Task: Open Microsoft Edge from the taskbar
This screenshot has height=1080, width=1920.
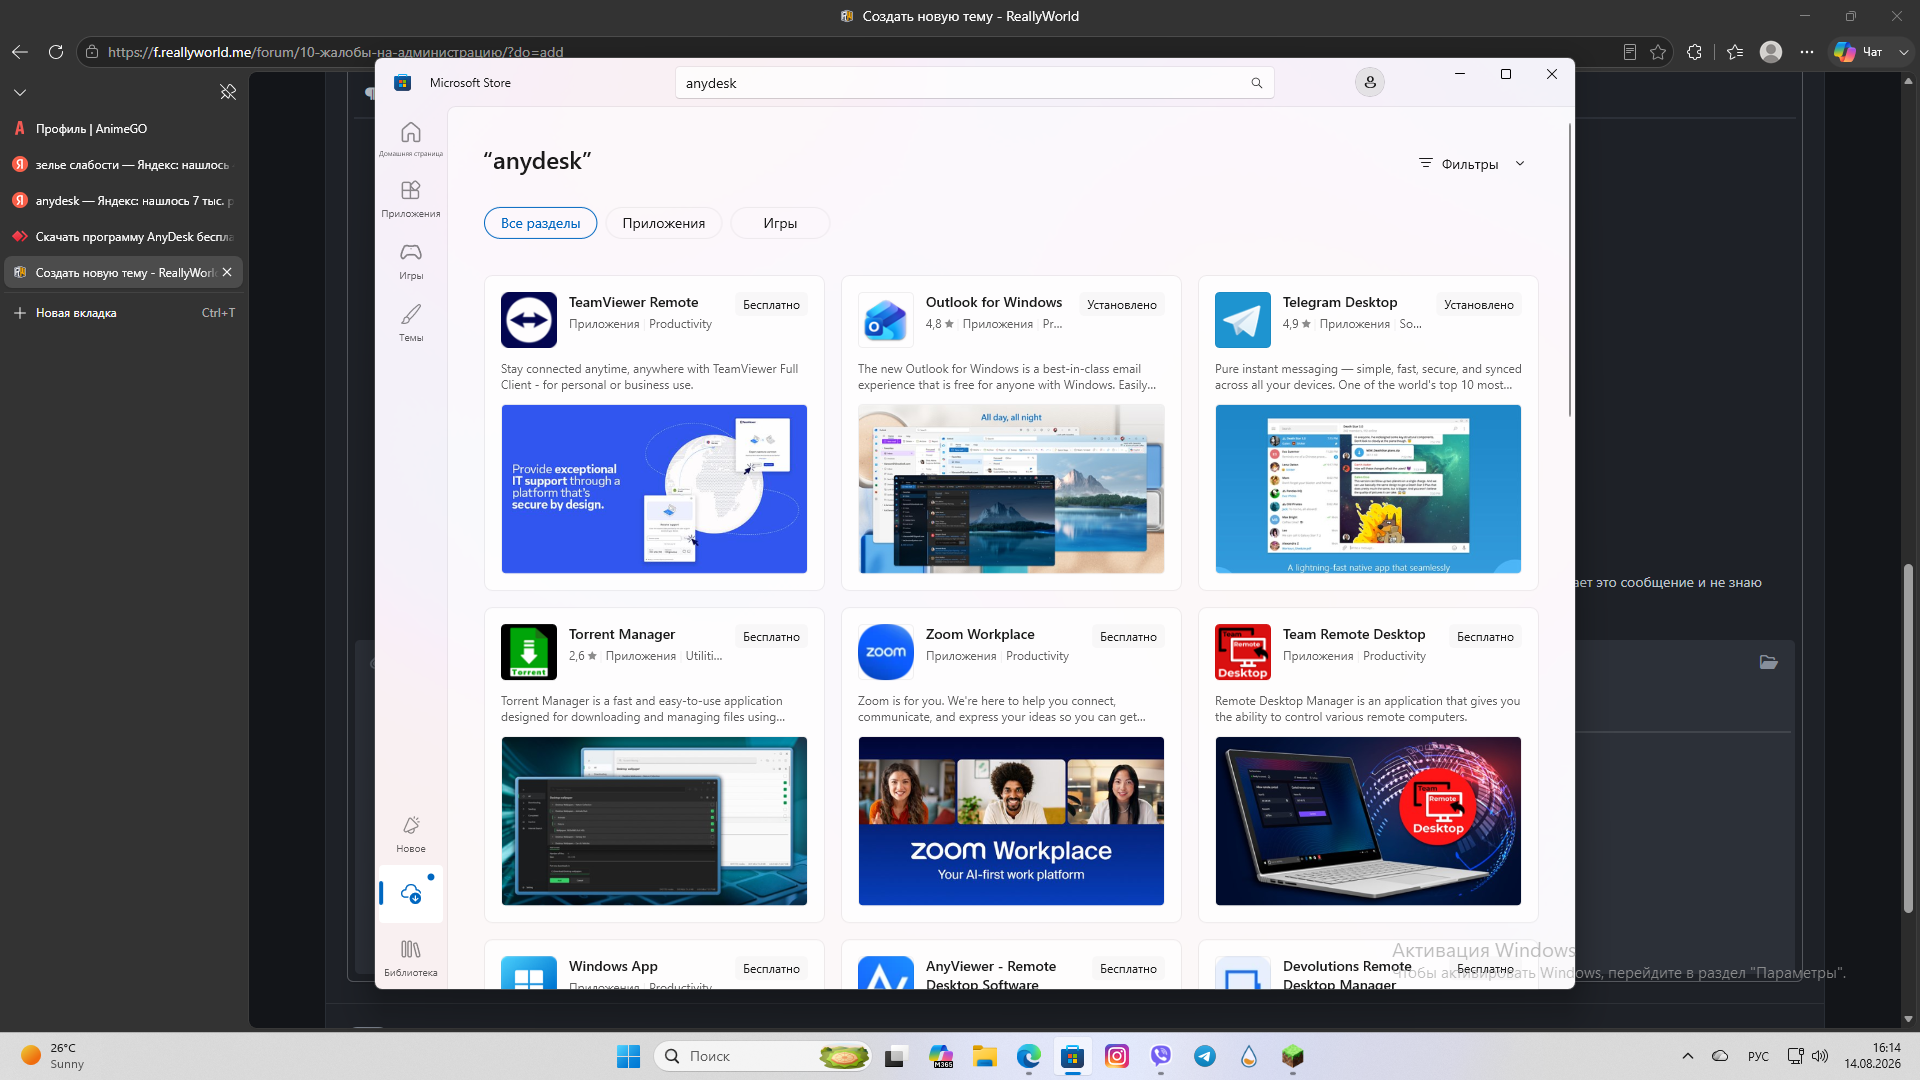Action: coord(1029,1056)
